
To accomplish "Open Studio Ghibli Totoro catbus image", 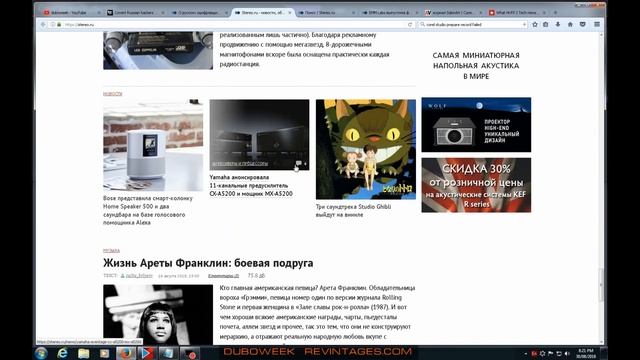I will [366, 149].
